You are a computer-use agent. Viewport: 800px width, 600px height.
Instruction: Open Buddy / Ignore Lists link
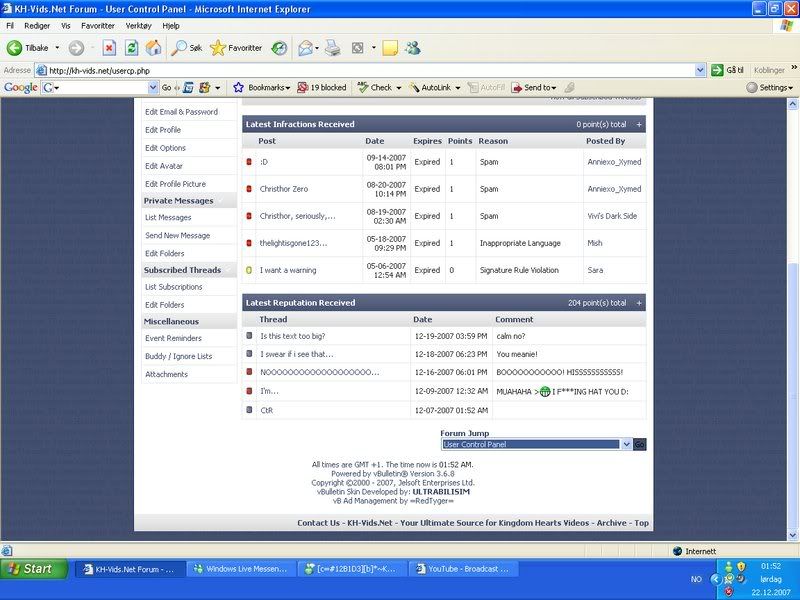pos(179,356)
